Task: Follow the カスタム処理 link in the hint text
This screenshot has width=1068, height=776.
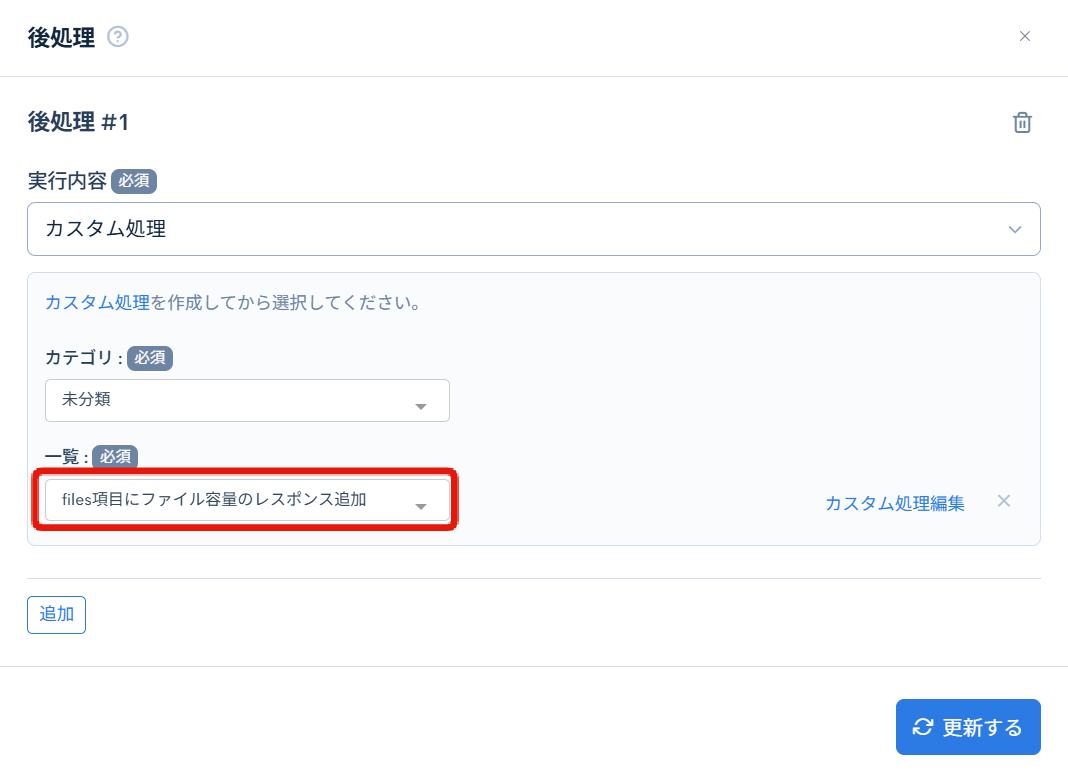Action: click(x=97, y=302)
